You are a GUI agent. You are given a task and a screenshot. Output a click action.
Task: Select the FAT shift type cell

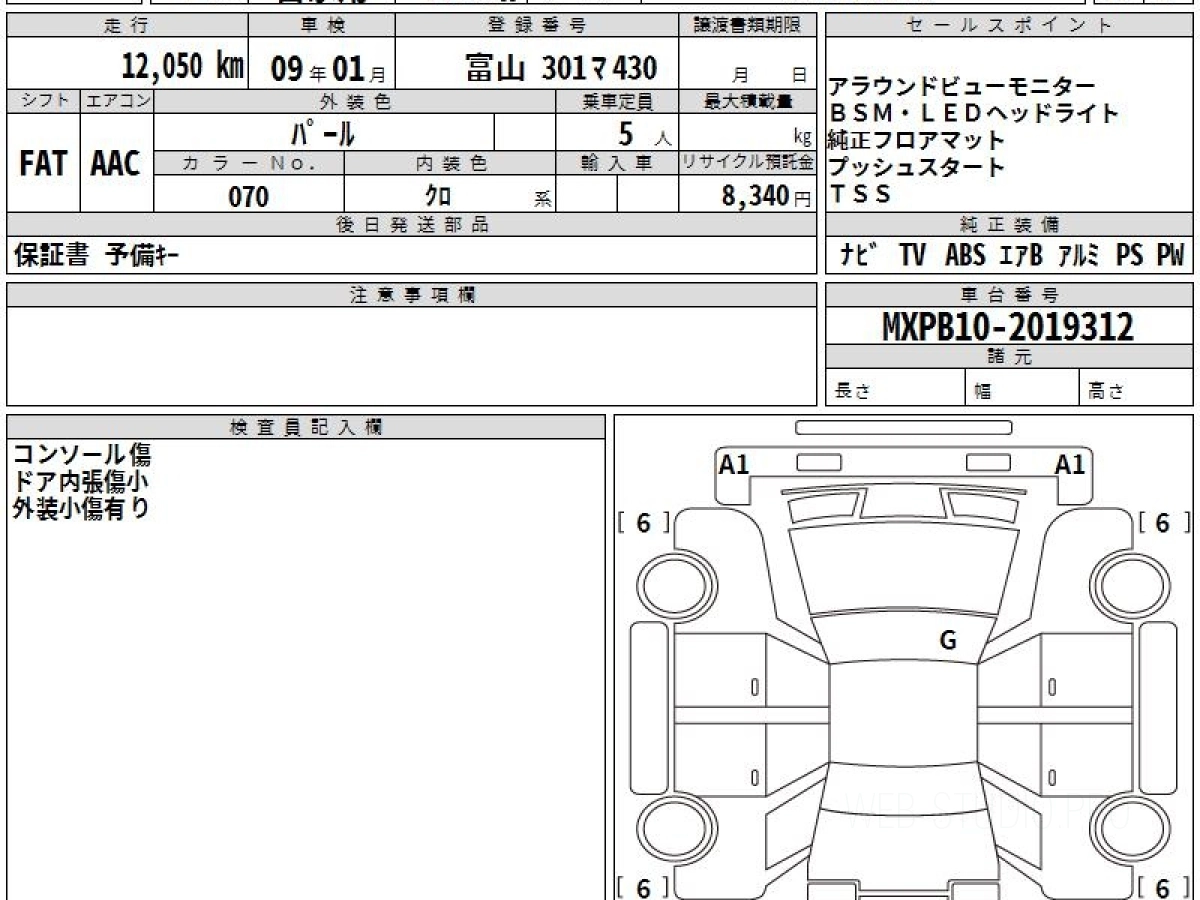click(x=43, y=165)
